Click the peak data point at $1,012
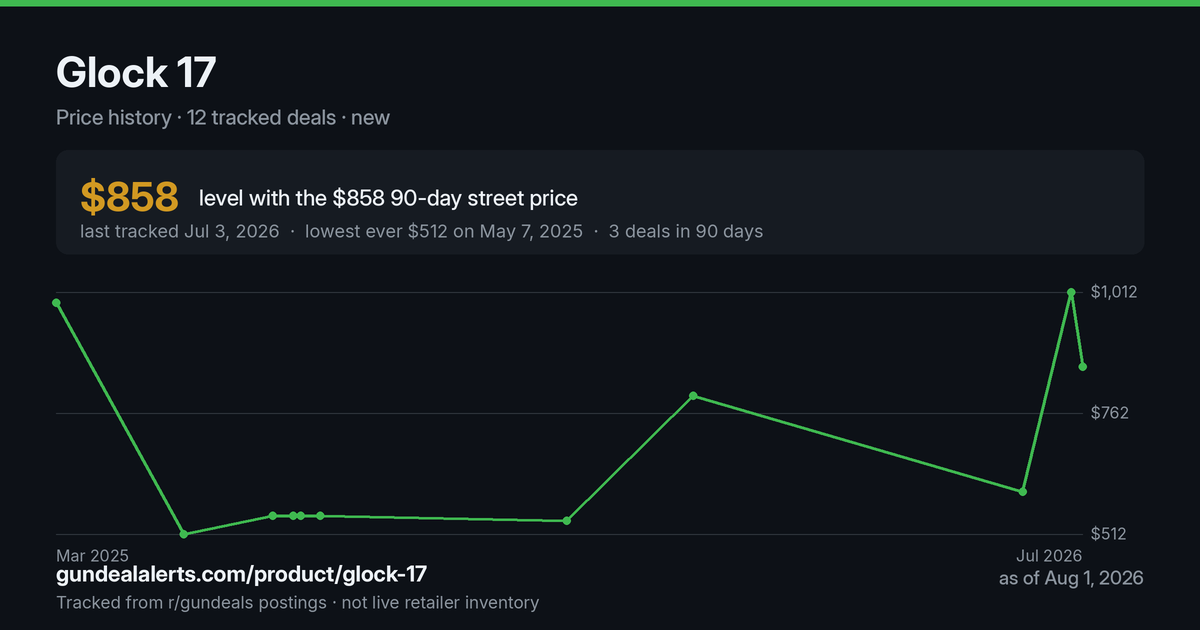This screenshot has height=630, width=1200. [1071, 292]
